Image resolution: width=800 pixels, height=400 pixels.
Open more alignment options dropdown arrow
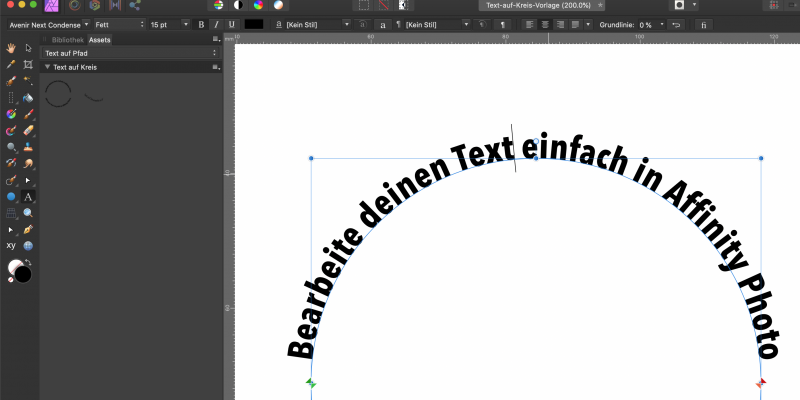588,24
